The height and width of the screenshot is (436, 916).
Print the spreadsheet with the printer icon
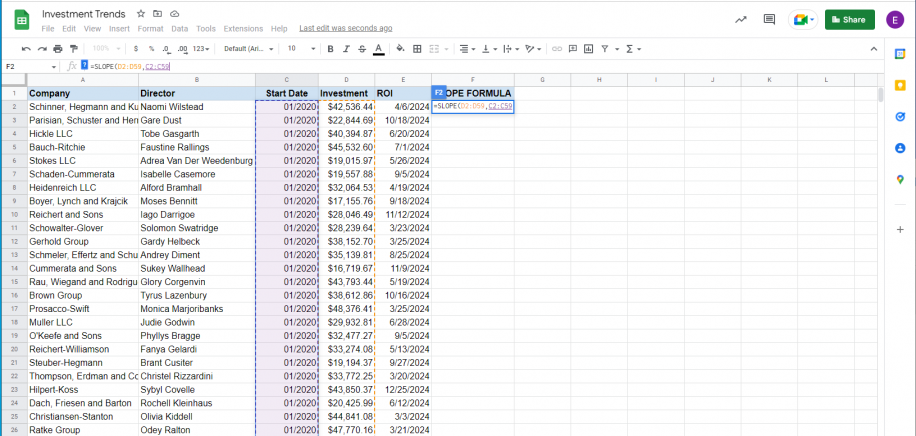click(x=57, y=49)
